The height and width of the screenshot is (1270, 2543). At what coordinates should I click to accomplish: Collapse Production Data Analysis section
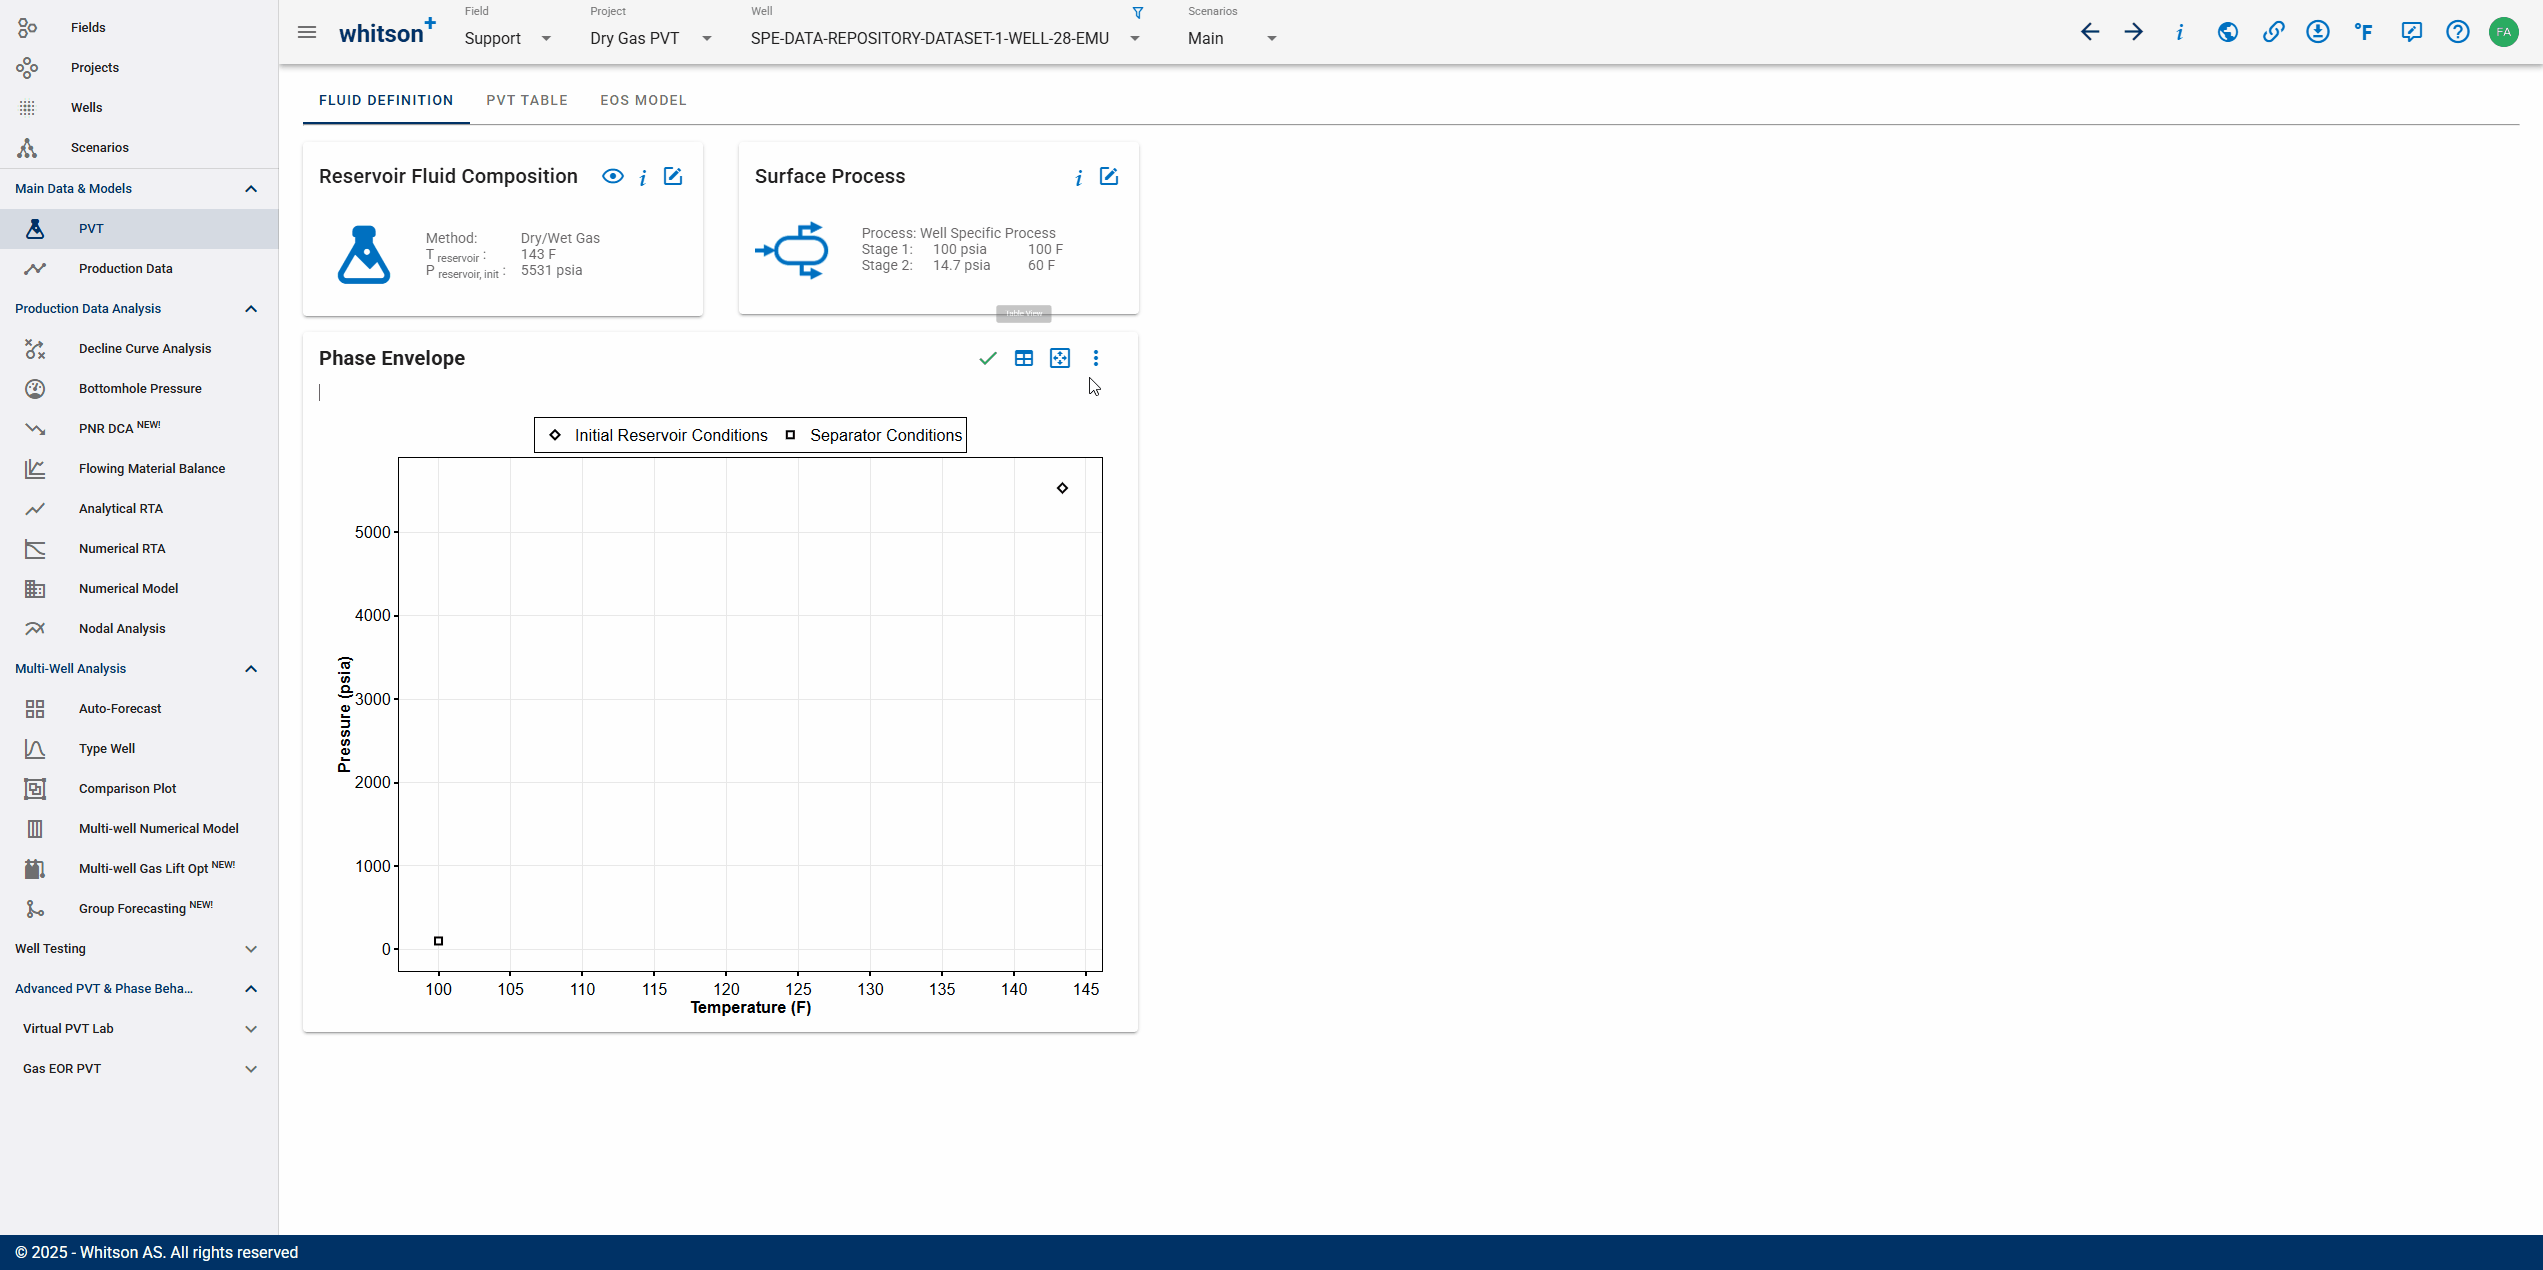[251, 309]
